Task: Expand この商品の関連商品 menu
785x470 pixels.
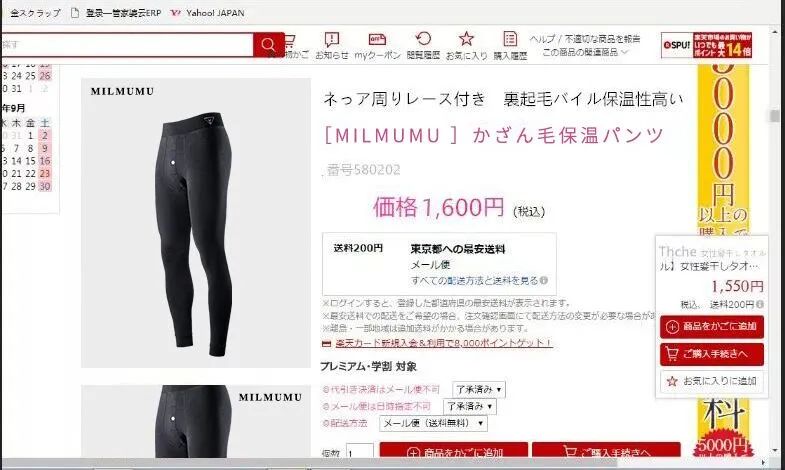Action: (x=585, y=52)
